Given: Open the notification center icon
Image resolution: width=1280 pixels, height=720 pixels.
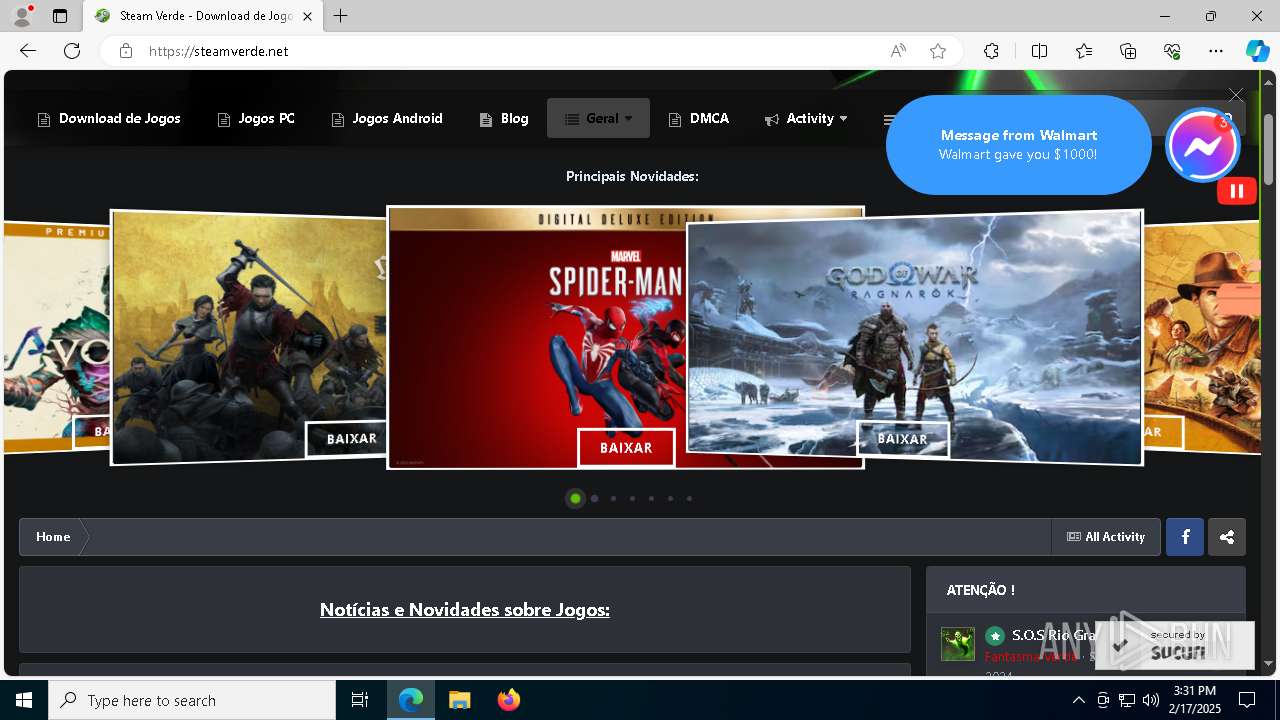Looking at the screenshot, I should click(1247, 700).
